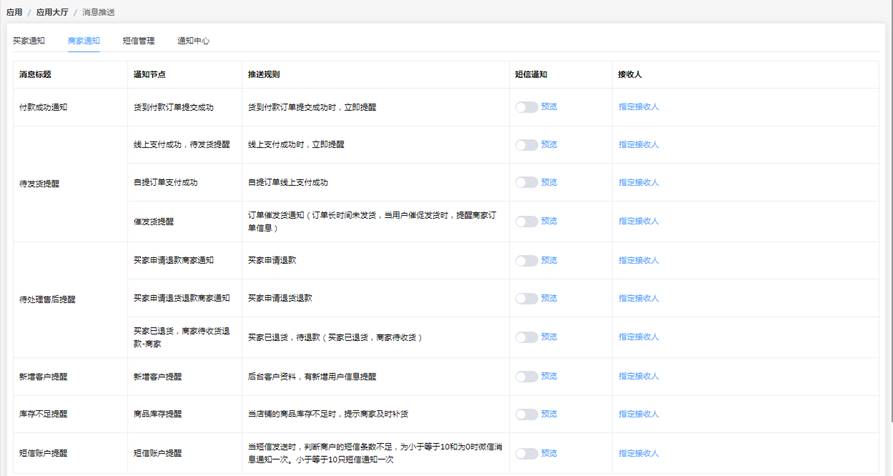
Task: Assign recipient for 线上支付成功，待发货提醒 row
Action: click(638, 145)
